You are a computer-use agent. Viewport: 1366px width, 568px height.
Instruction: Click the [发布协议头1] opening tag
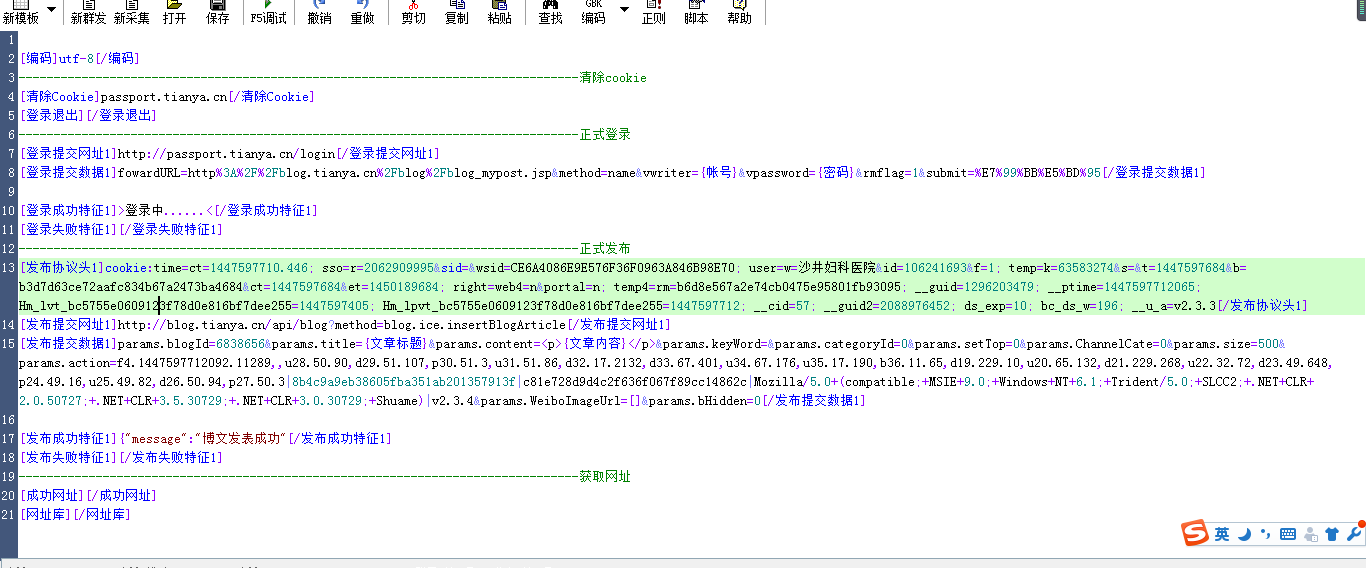(62, 268)
